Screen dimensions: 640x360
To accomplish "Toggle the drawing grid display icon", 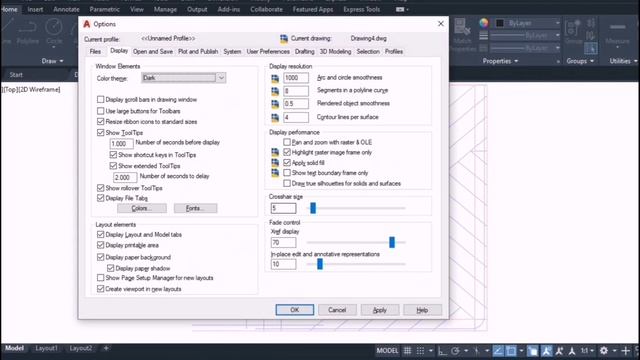I will tap(407, 351).
